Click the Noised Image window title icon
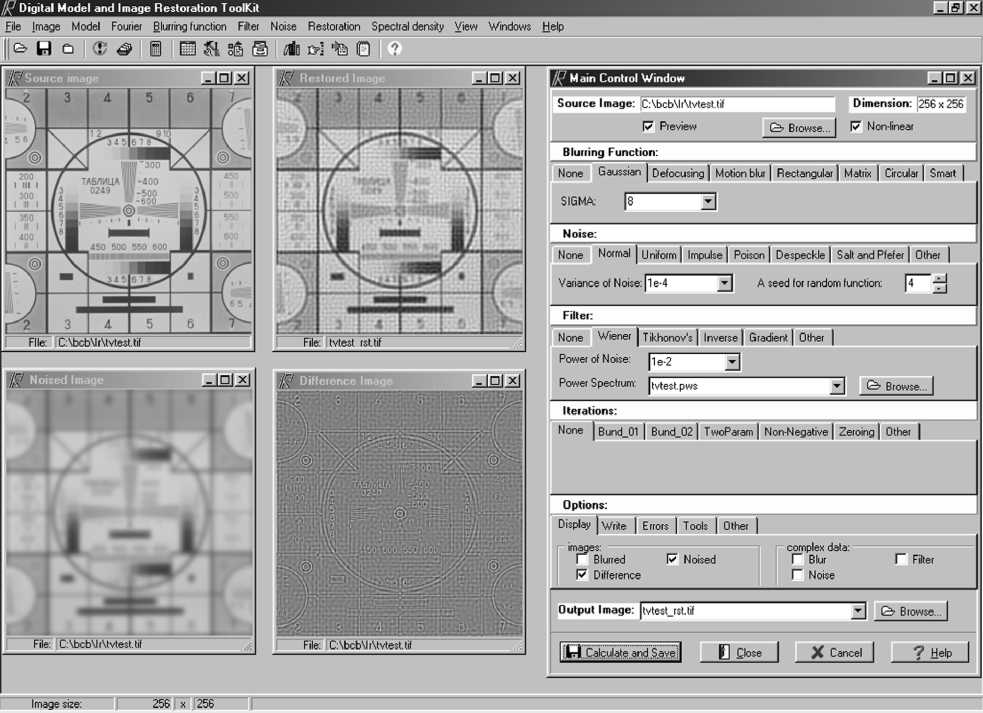 (x=16, y=379)
